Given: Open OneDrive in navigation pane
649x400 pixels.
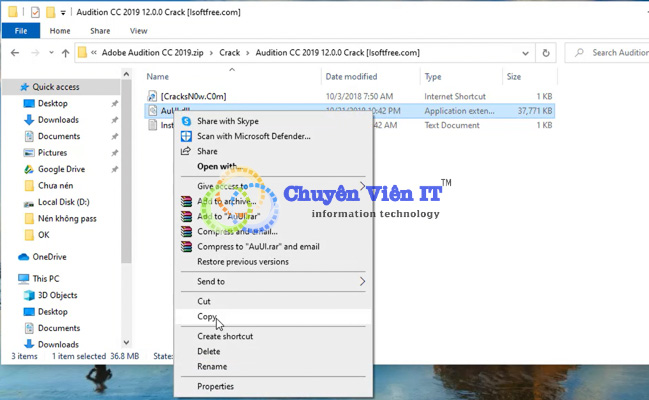Looking at the screenshot, I should [x=49, y=257].
